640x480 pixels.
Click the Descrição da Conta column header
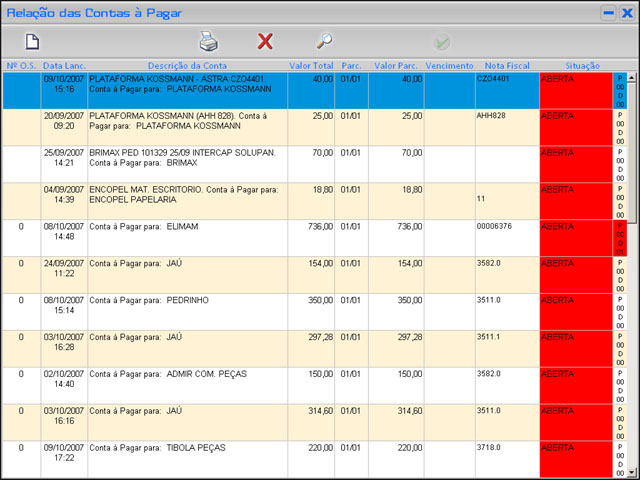tap(187, 65)
